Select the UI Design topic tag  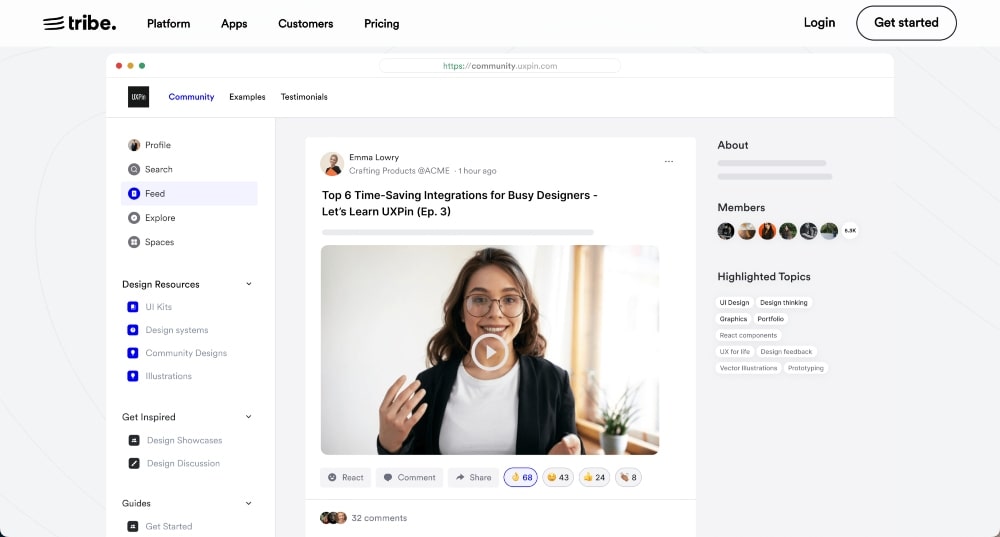[734, 302]
